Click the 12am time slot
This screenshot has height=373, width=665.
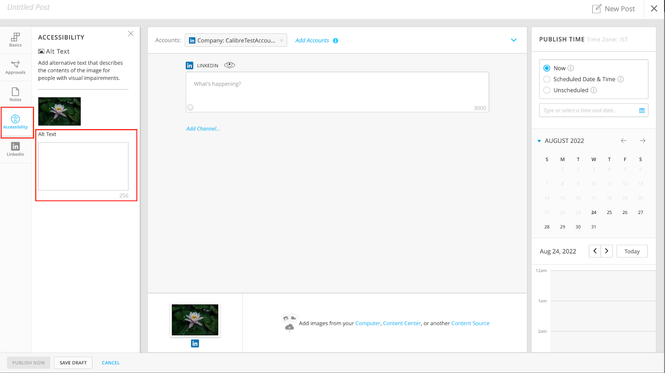tap(603, 285)
